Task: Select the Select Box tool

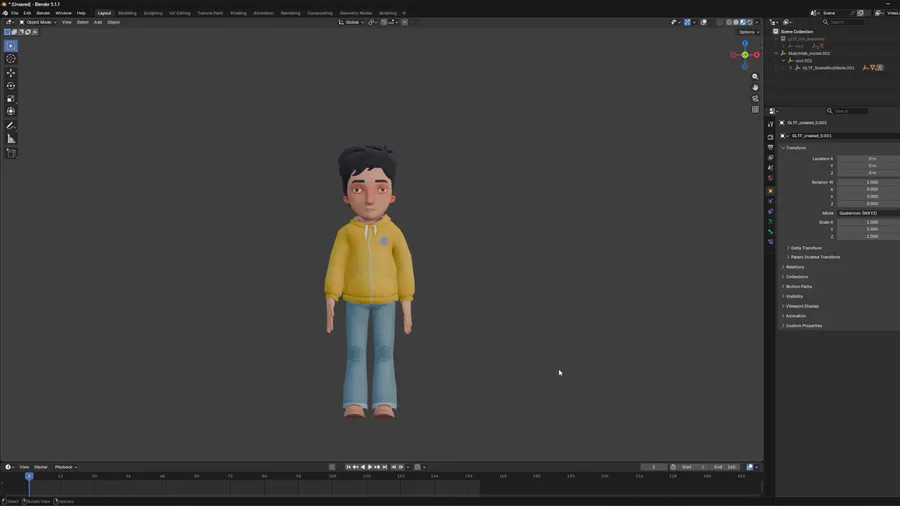Action: coord(11,46)
